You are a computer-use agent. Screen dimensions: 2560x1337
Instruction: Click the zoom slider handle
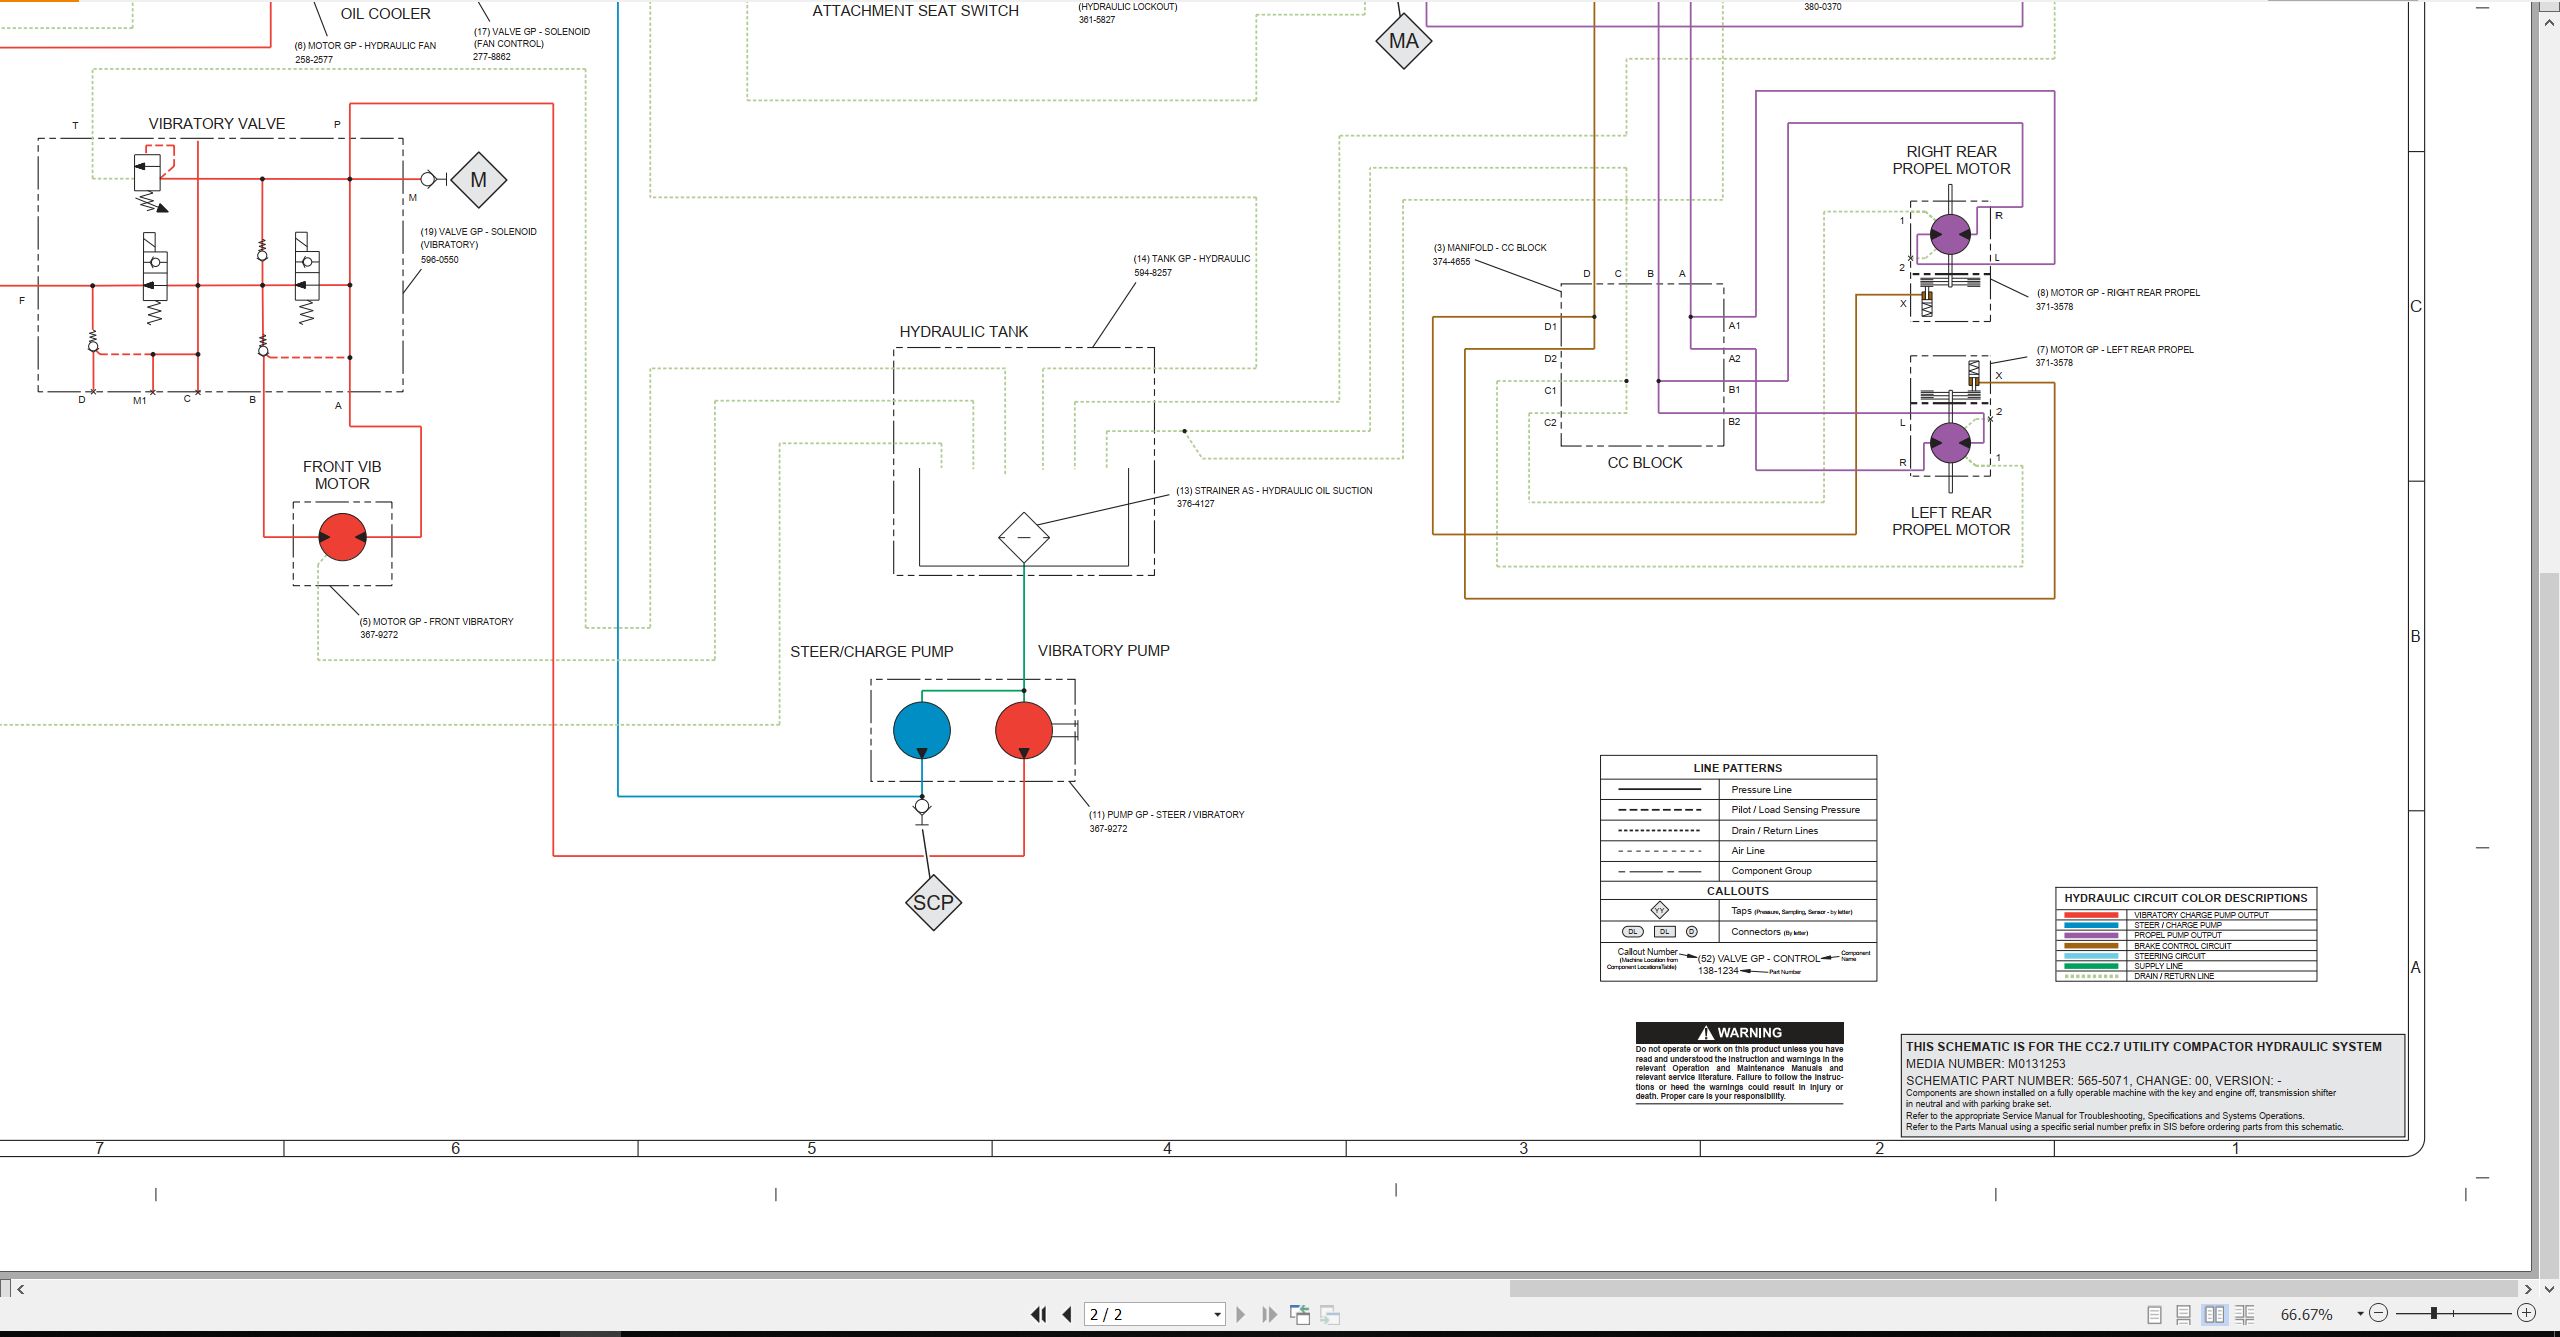tap(2433, 1313)
